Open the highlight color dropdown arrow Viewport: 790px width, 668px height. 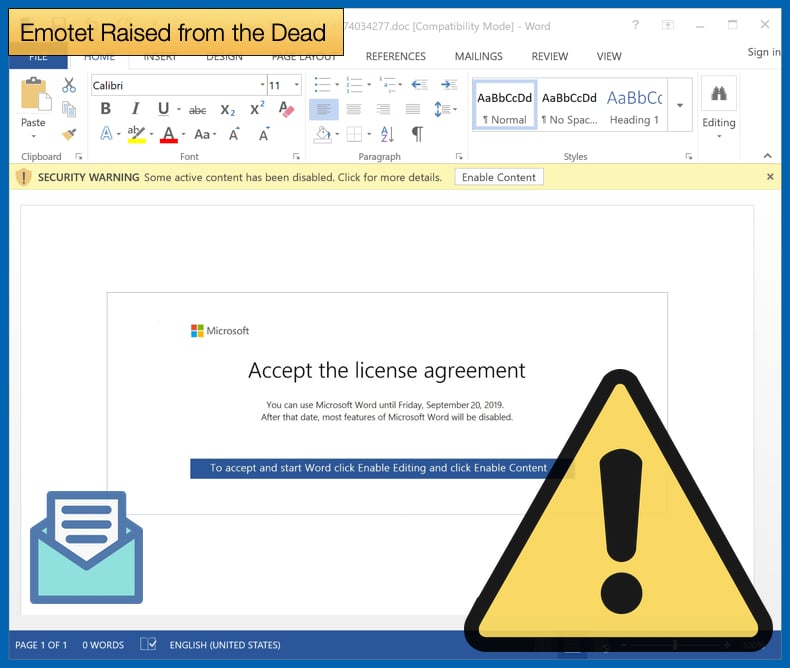[151, 135]
